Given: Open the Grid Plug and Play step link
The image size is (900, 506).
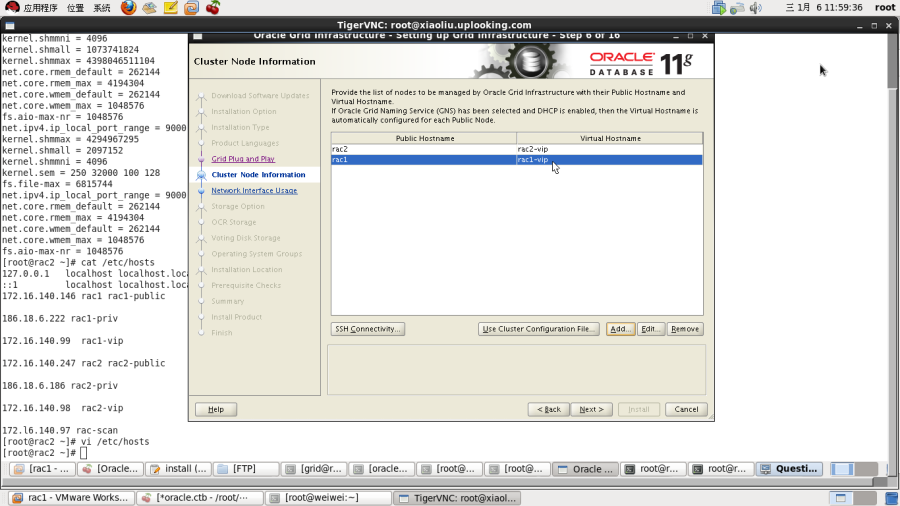Looking at the screenshot, I should coord(243,159).
